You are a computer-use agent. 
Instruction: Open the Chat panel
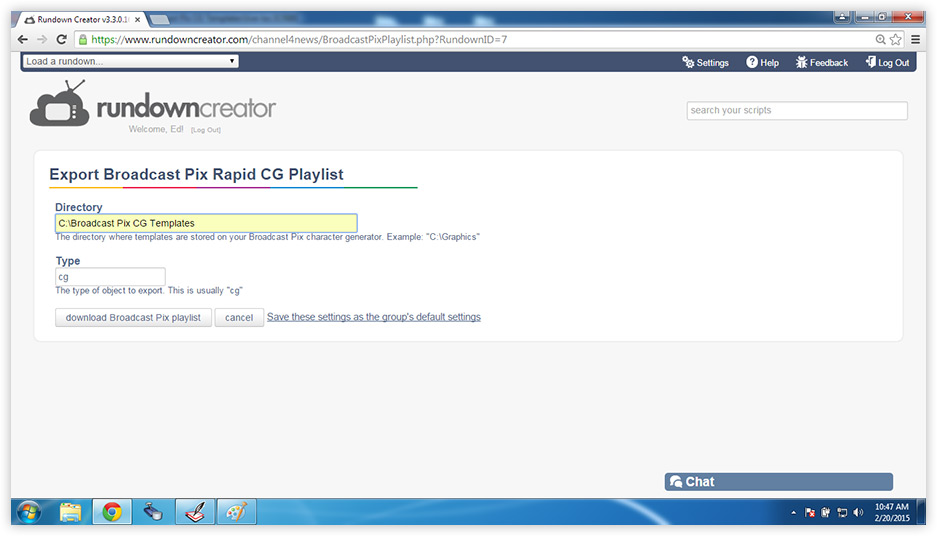pyautogui.click(x=779, y=482)
